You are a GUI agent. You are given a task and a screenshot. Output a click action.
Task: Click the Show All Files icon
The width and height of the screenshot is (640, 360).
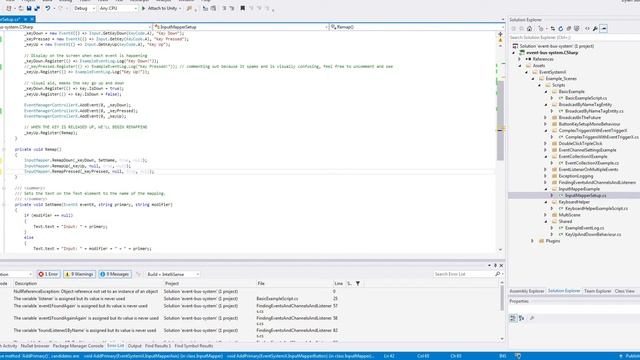click(x=577, y=29)
